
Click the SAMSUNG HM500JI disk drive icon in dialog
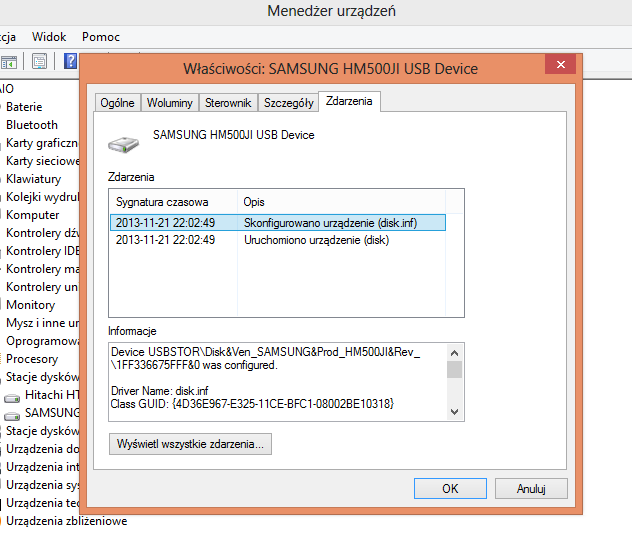click(x=123, y=144)
